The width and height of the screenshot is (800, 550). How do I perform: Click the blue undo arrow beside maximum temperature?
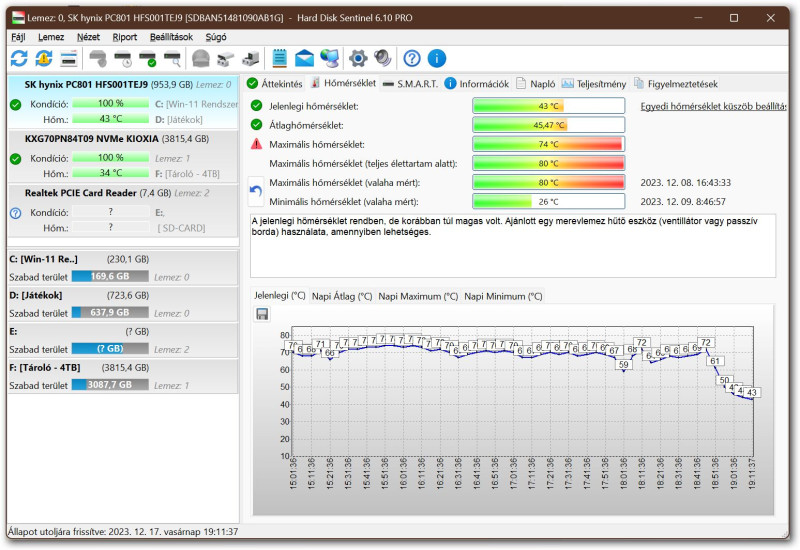[256, 191]
